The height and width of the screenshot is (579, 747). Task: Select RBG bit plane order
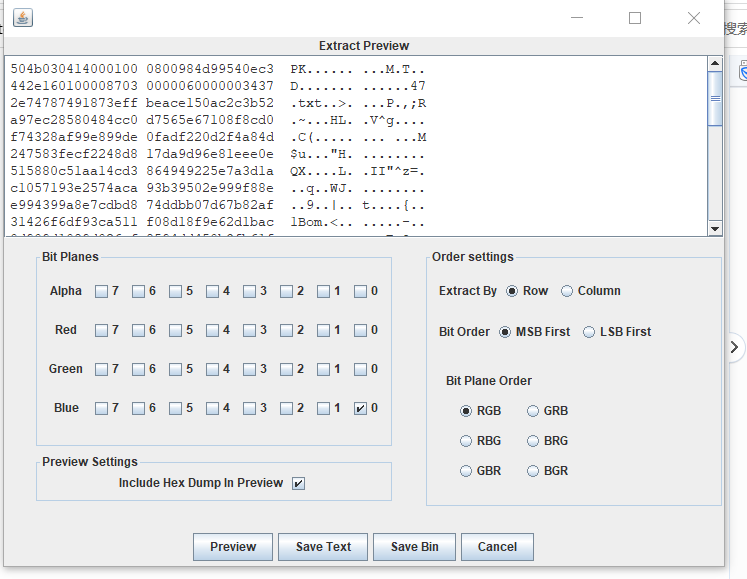[x=466, y=441]
